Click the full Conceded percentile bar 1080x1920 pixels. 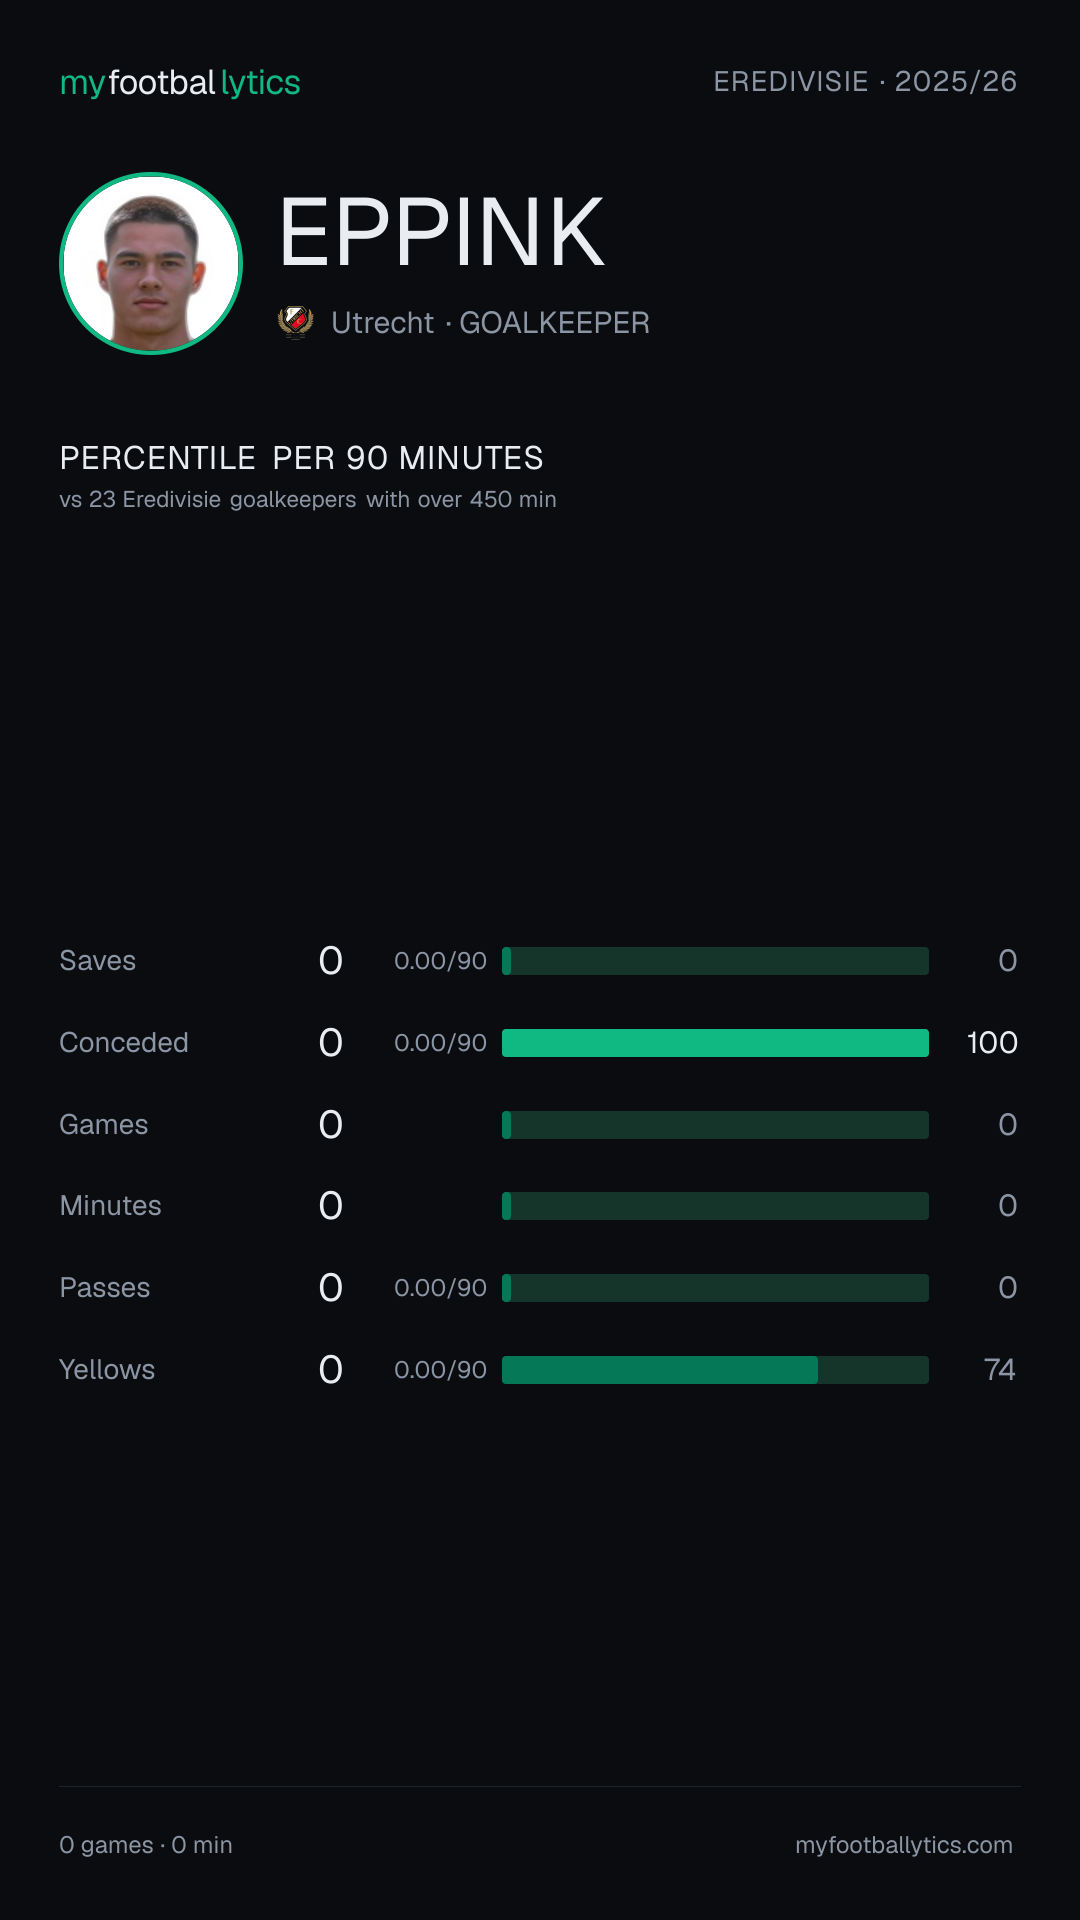[715, 1043]
